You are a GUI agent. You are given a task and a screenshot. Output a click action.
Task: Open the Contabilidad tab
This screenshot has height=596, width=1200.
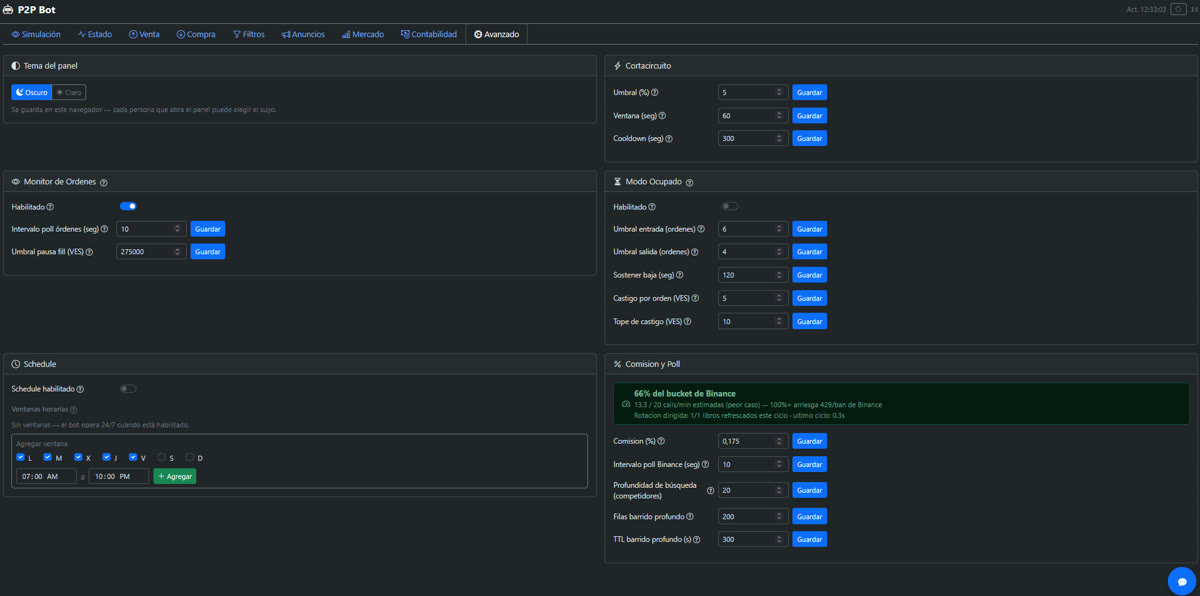click(429, 34)
